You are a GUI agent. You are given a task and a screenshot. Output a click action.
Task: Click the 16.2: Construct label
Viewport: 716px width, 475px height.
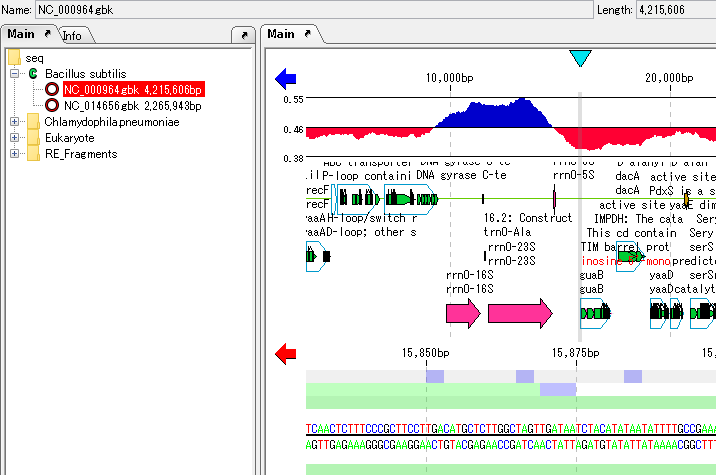pyautogui.click(x=528, y=218)
